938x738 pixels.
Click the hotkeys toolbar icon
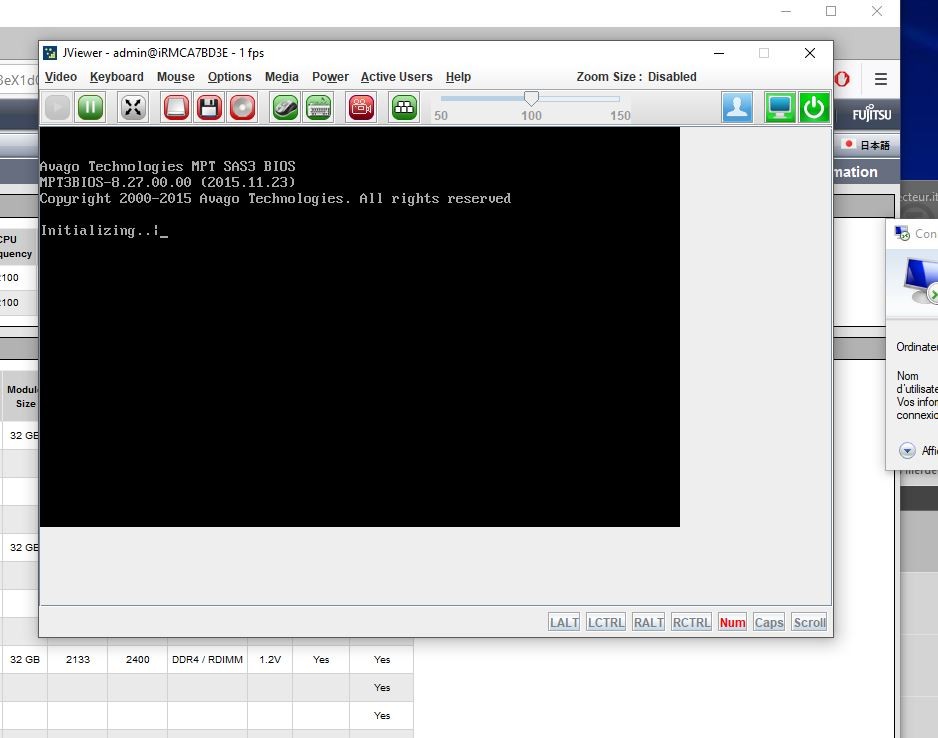[404, 108]
